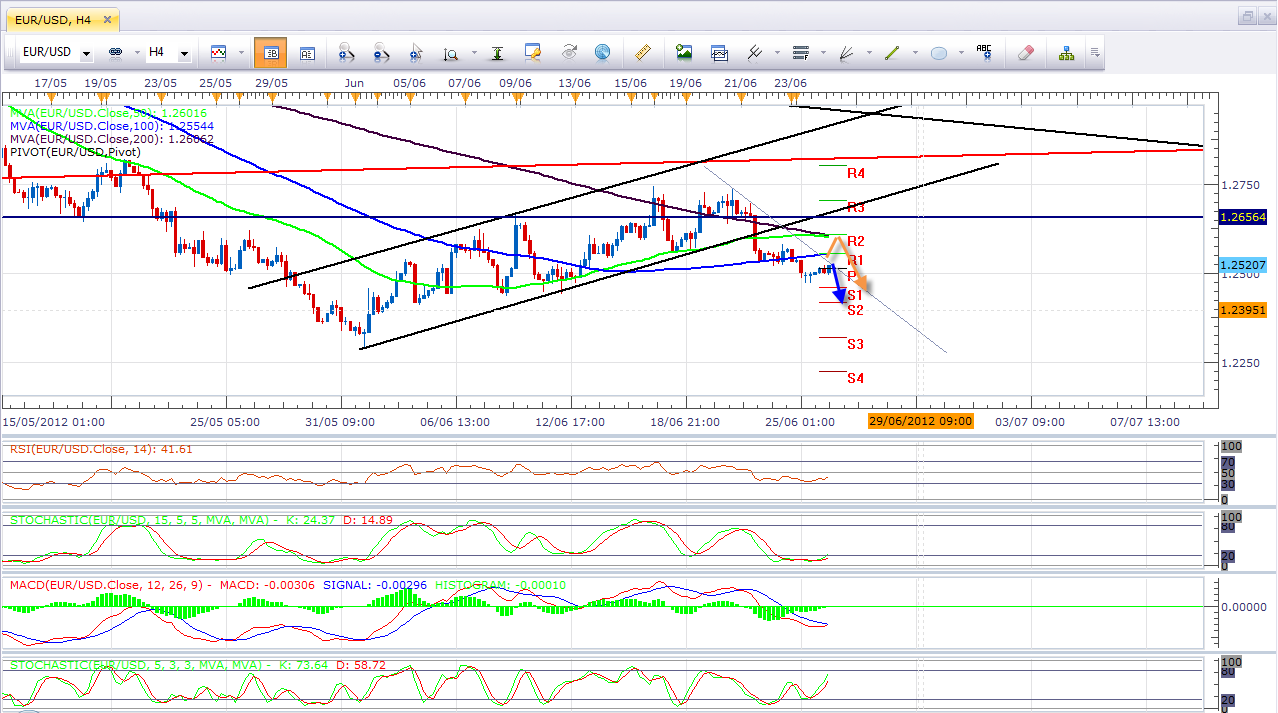Click the S2 pivot level label
This screenshot has height=713, width=1278.
856,310
